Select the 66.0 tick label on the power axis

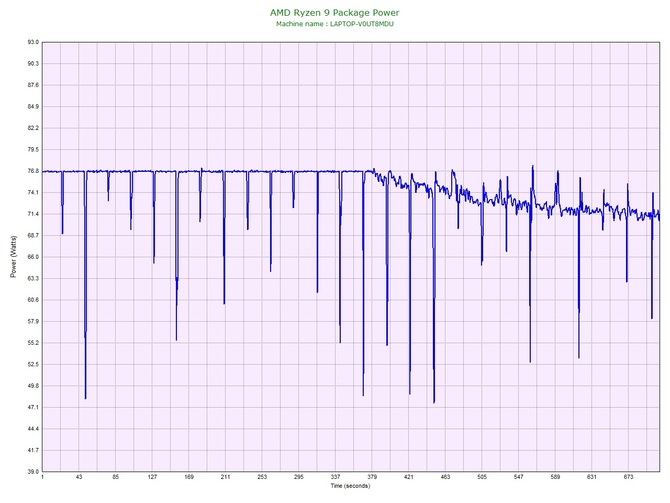click(32, 257)
